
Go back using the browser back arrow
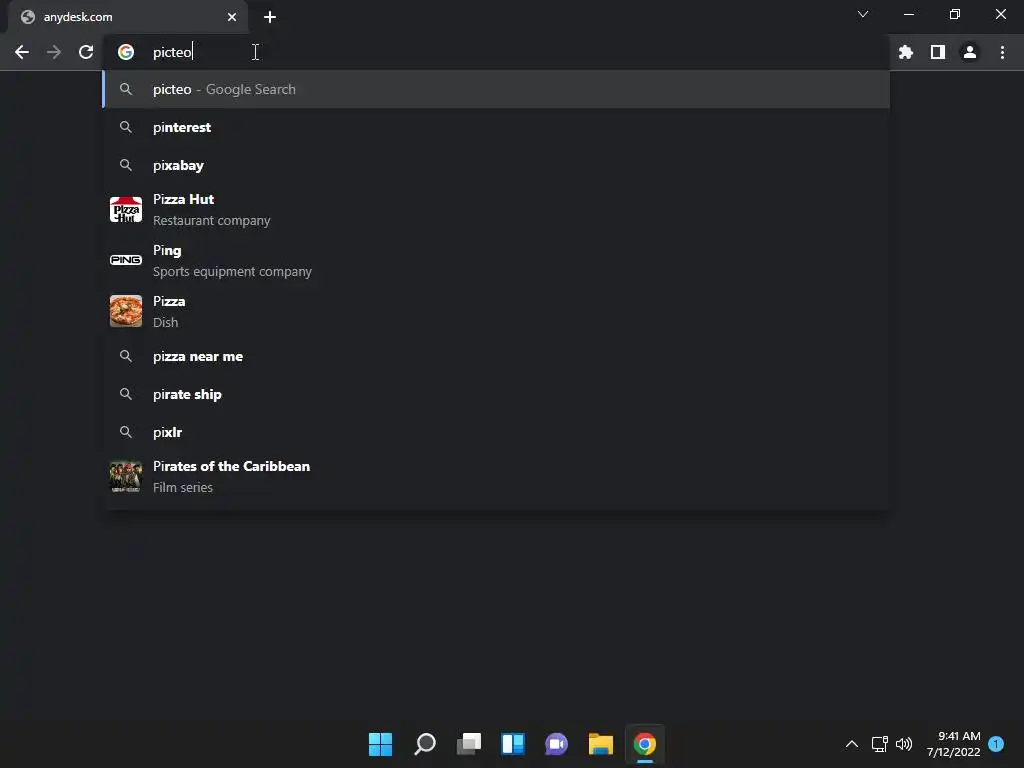point(22,52)
